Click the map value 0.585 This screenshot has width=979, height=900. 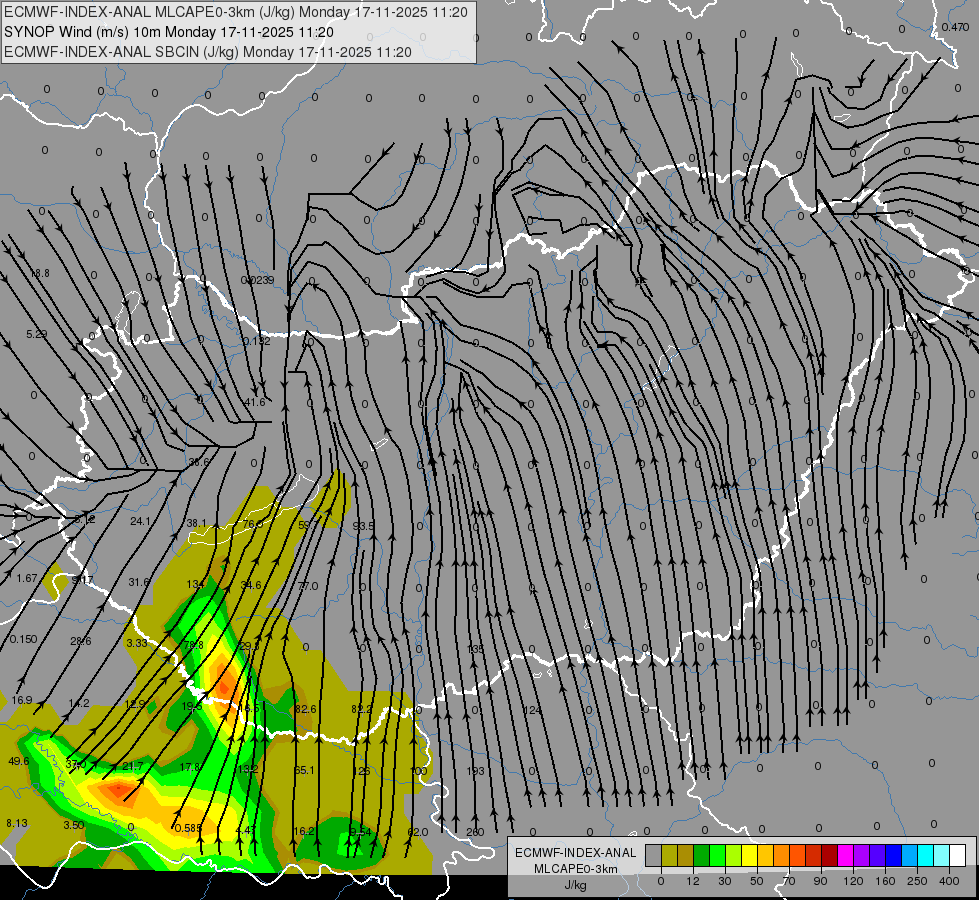188,828
